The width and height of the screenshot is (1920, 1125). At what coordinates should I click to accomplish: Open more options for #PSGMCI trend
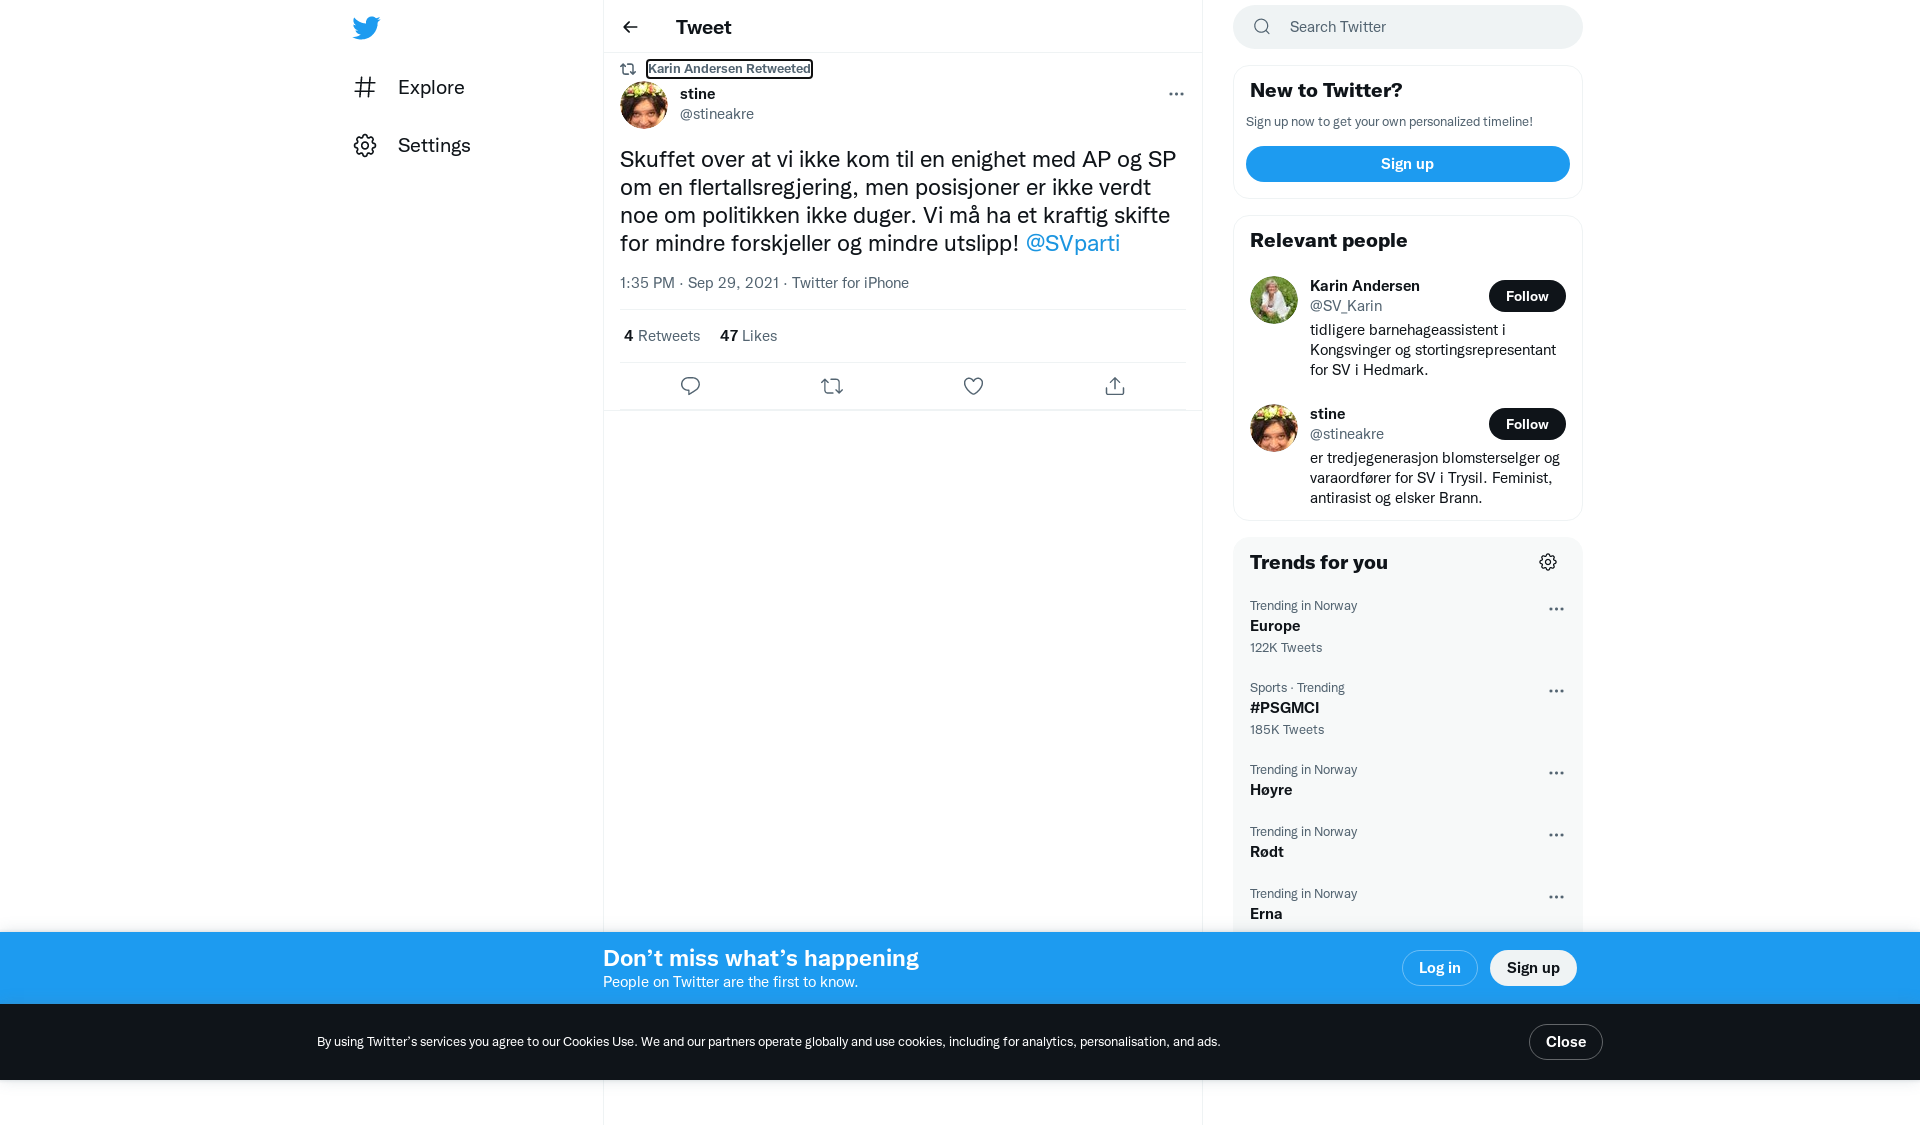1556,691
